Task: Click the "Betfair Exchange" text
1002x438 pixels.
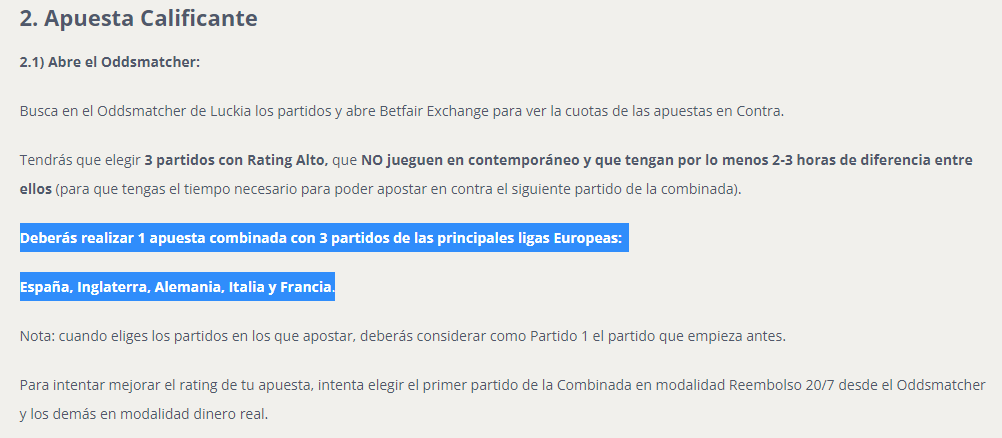Action: 433,111
